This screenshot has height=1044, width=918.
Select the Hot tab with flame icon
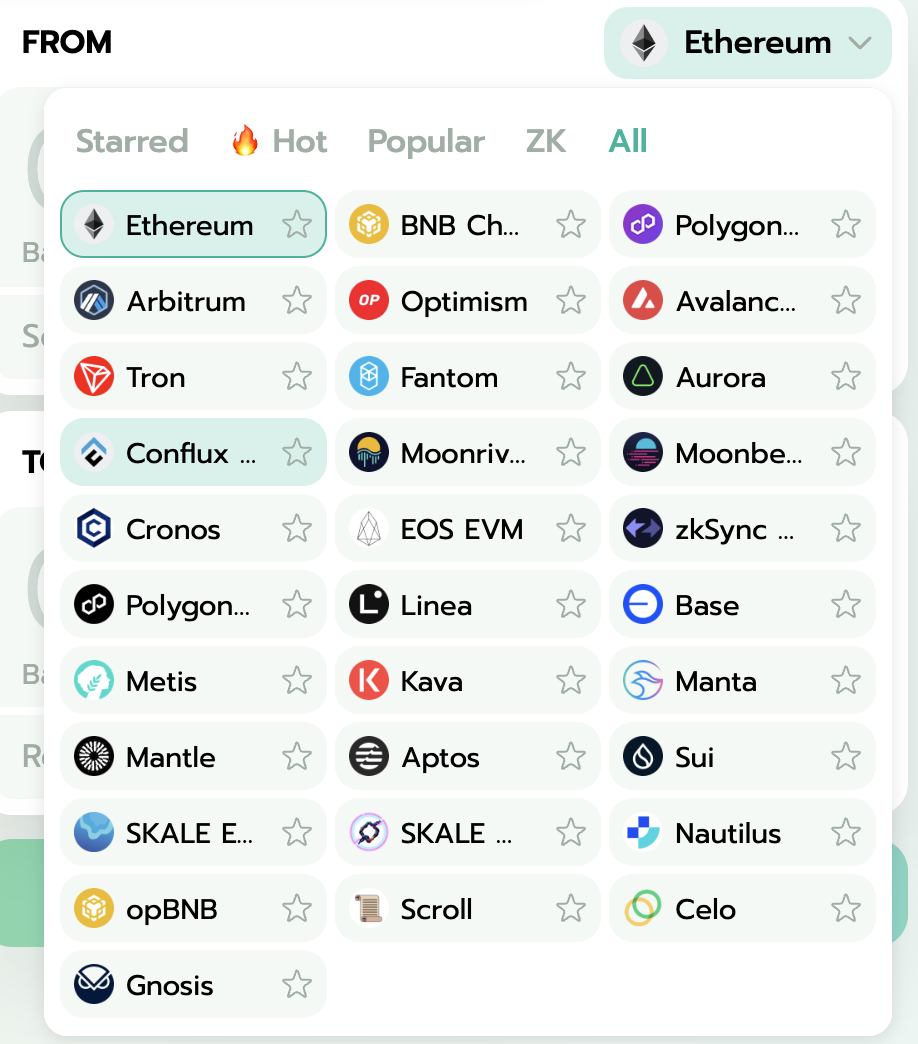click(x=278, y=141)
